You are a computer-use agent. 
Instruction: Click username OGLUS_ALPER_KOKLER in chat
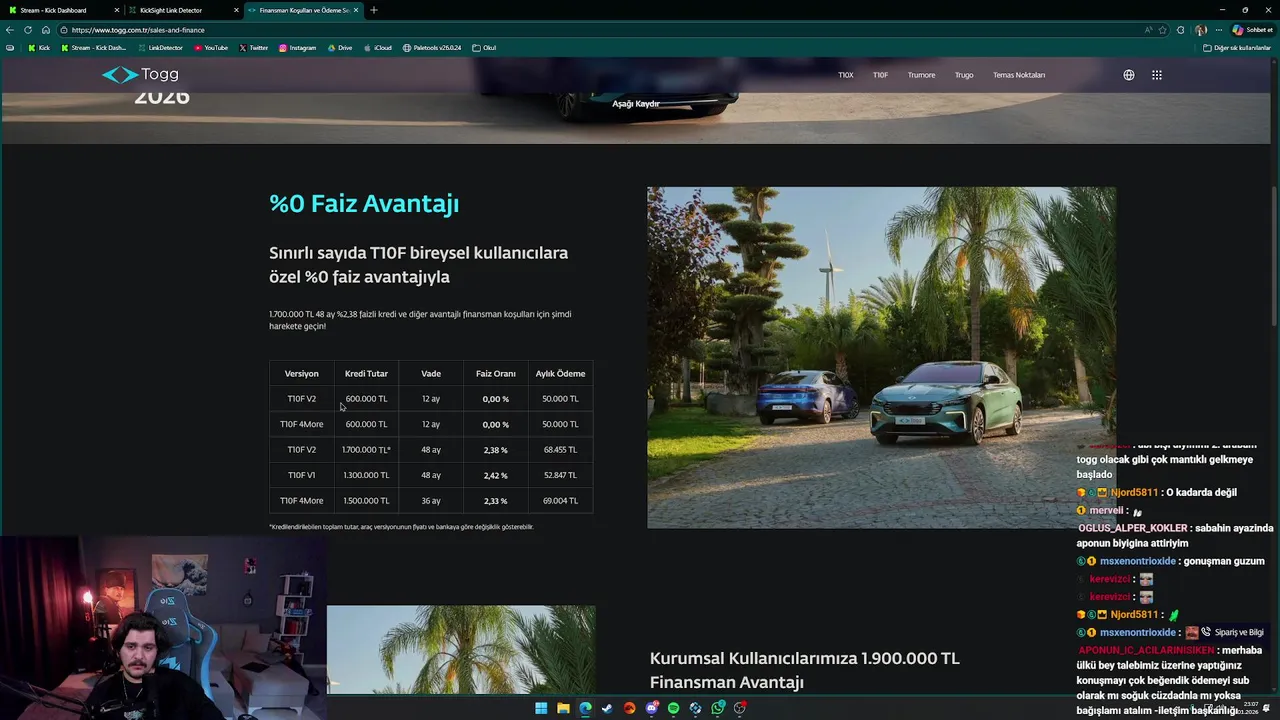tap(1133, 528)
